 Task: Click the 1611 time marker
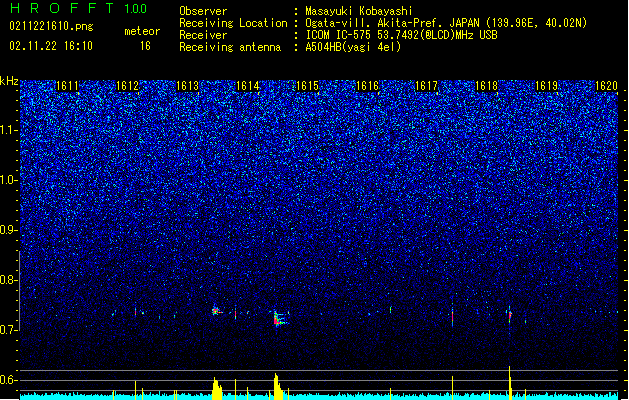pyautogui.click(x=67, y=86)
